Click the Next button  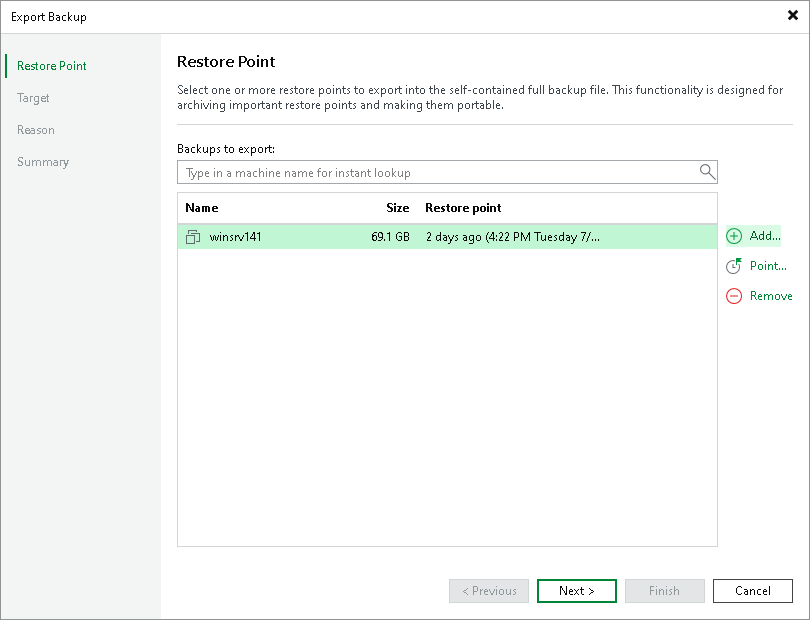coord(577,591)
